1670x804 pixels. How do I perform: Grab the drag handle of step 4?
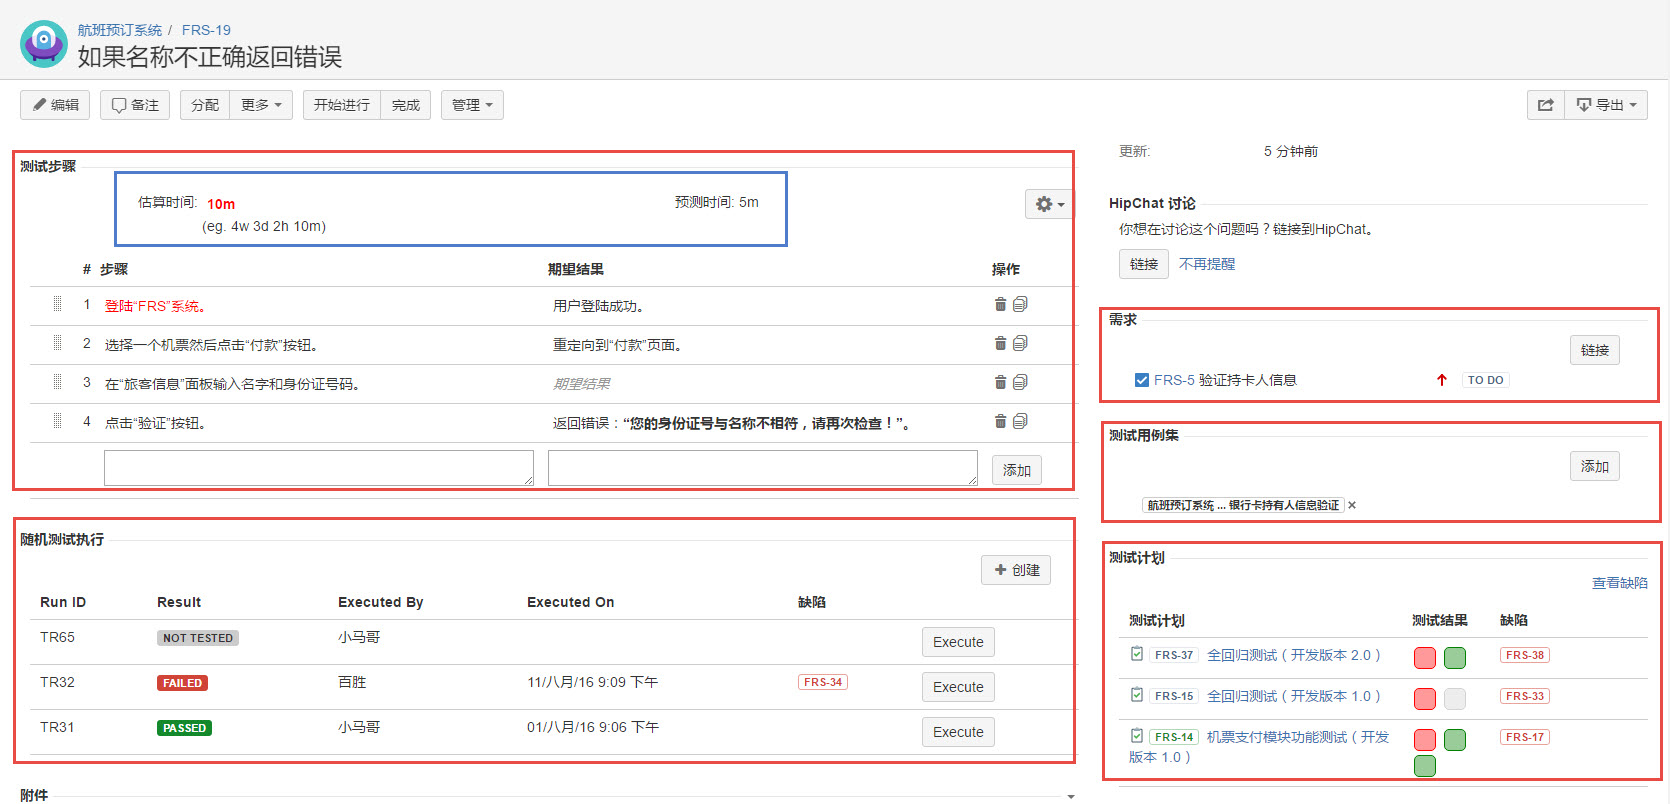point(57,421)
